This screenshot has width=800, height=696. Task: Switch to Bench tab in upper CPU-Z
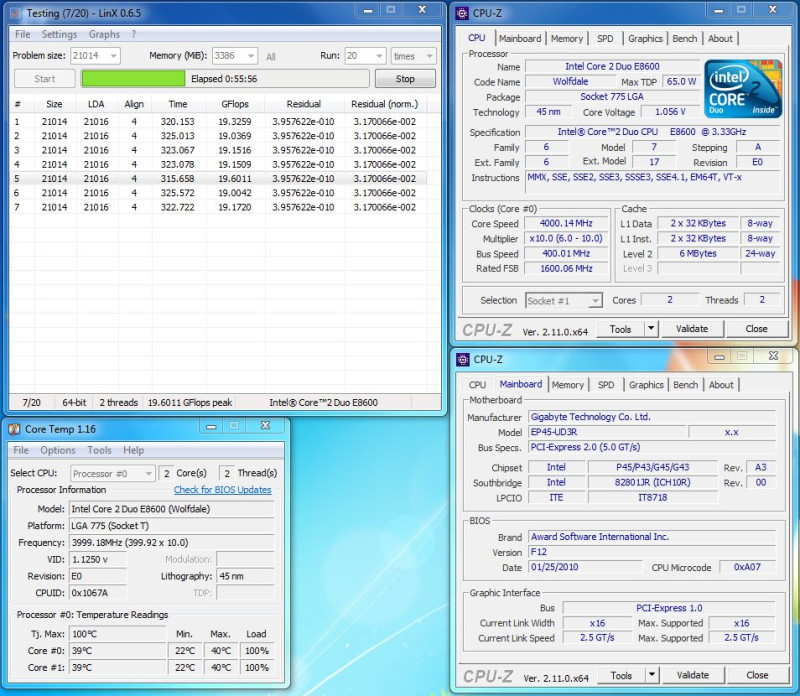coord(685,38)
